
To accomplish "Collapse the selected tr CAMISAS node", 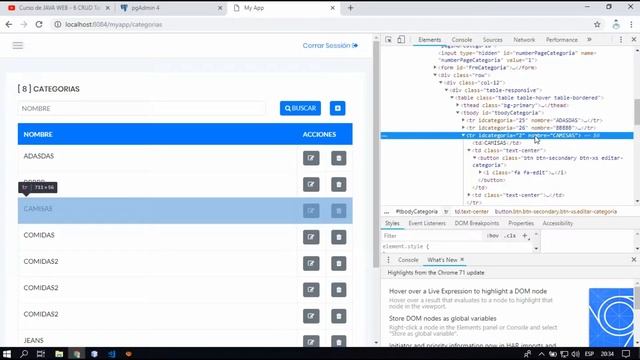I will pos(463,135).
